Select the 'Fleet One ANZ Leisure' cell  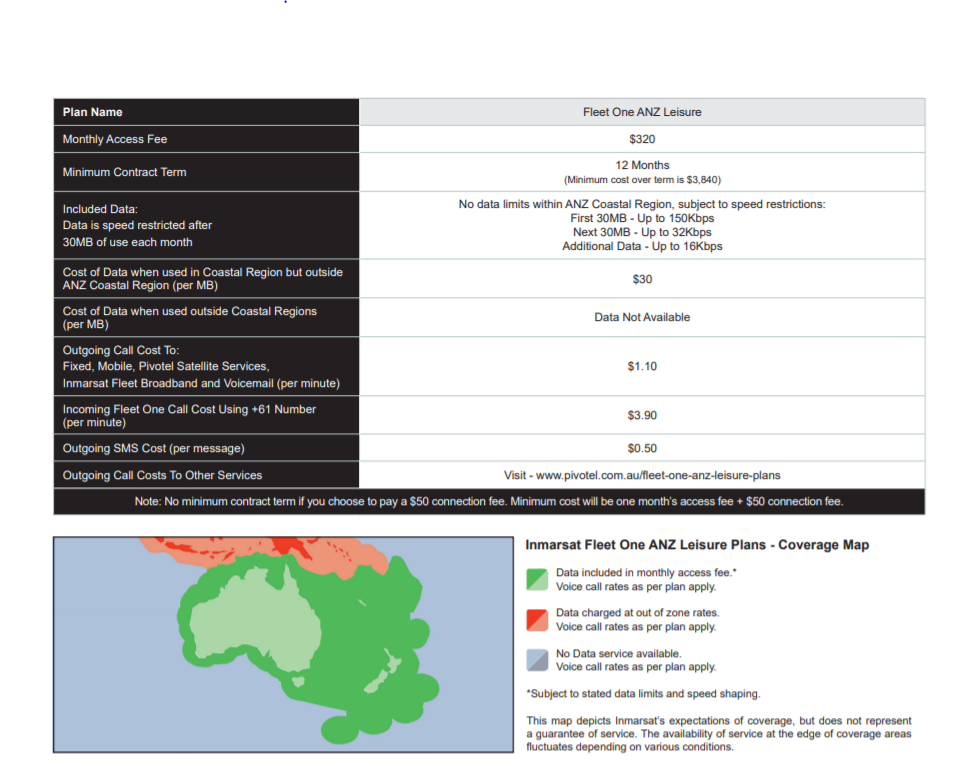642,112
